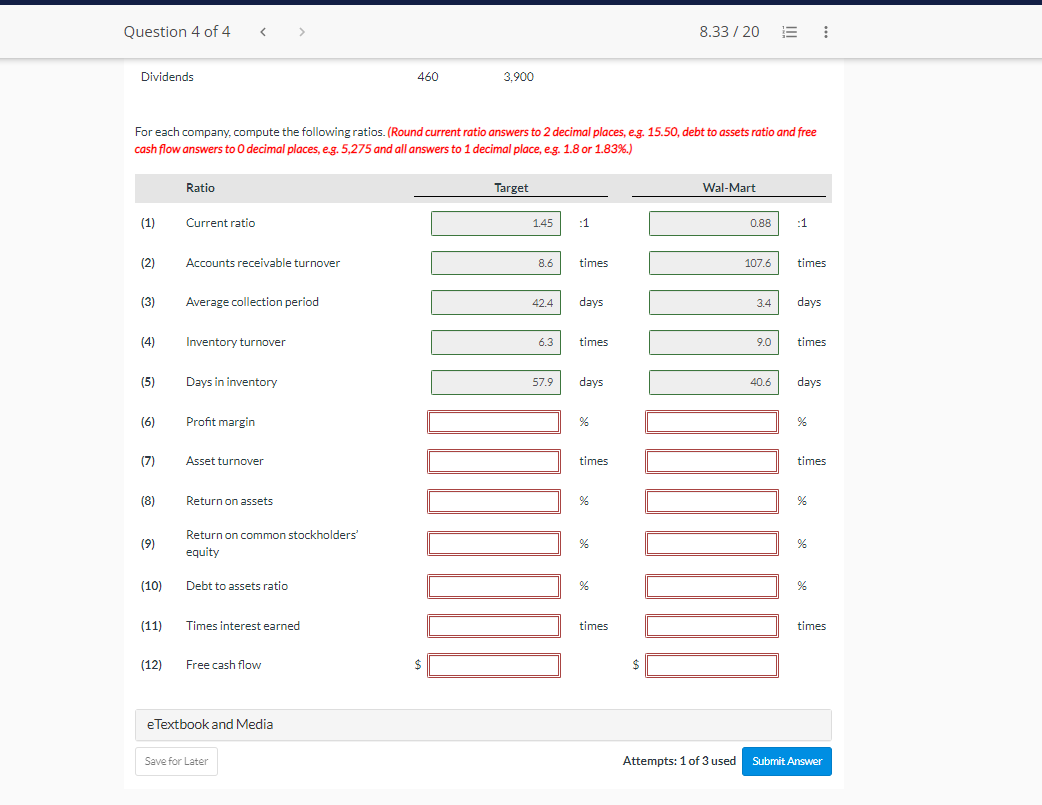Click the Attempts: 1 of 3 used text
The height and width of the screenshot is (805, 1042).
coord(679,761)
